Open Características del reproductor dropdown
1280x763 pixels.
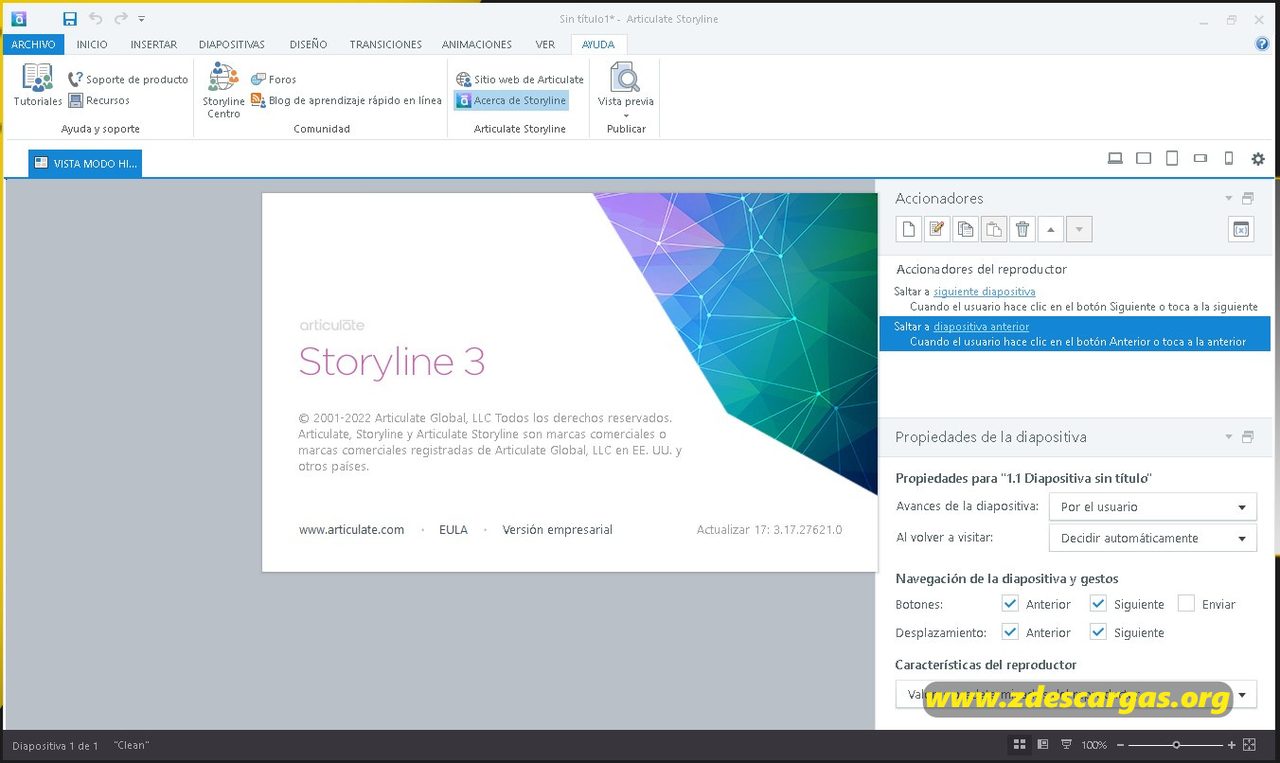click(1076, 694)
